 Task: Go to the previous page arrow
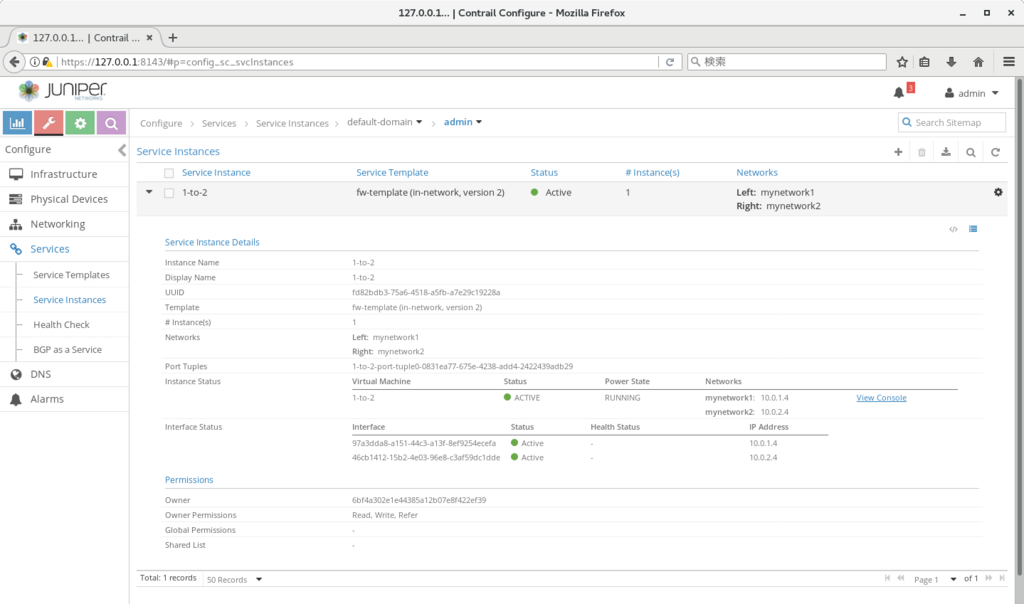tap(901, 578)
